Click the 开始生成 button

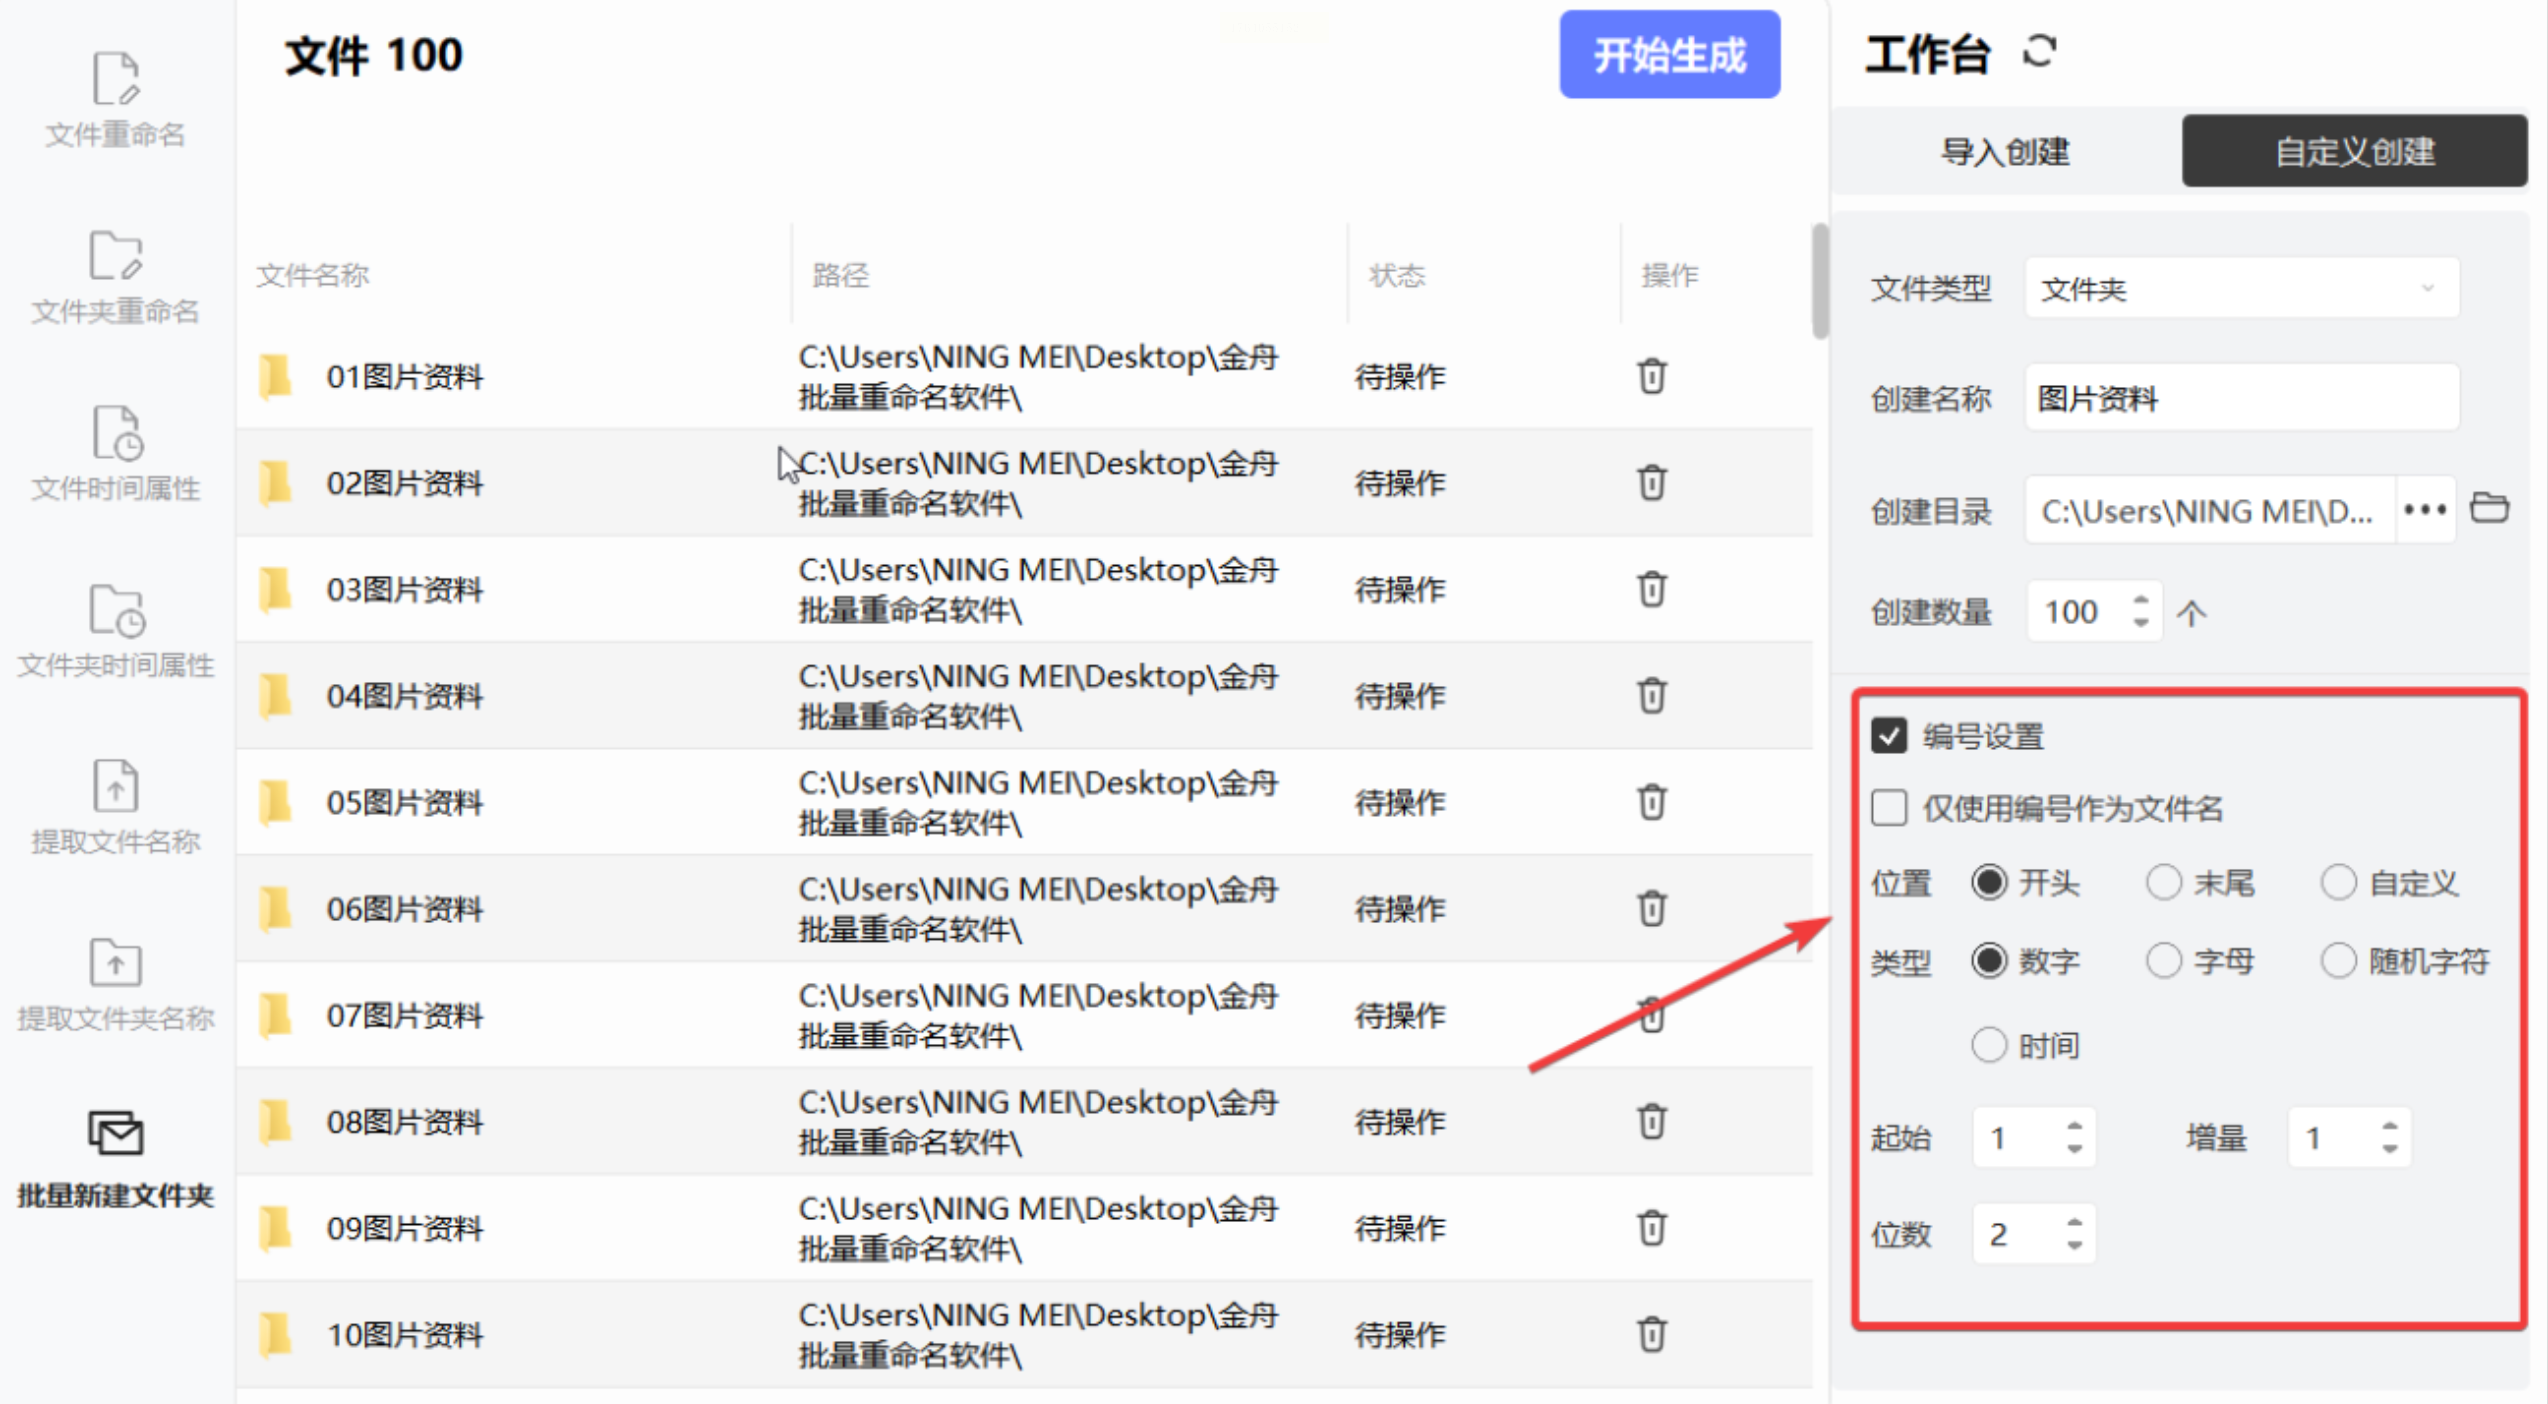(x=1668, y=55)
